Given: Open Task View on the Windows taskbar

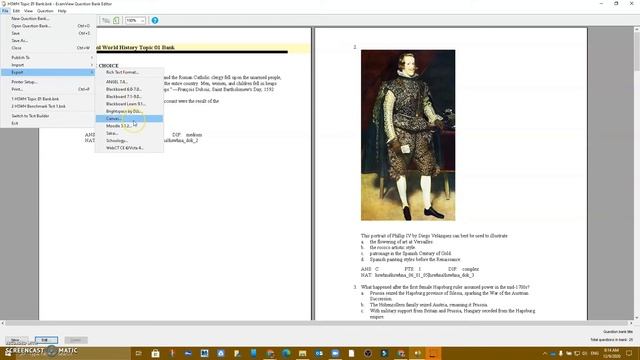Looking at the screenshot, I should coord(139,353).
